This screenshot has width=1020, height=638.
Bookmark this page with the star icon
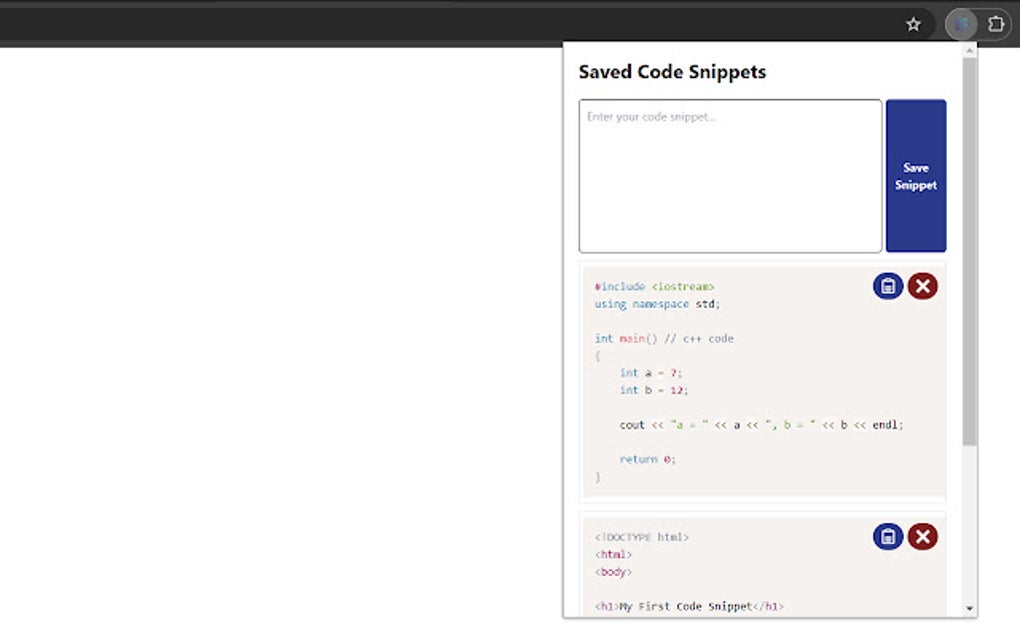click(x=913, y=25)
